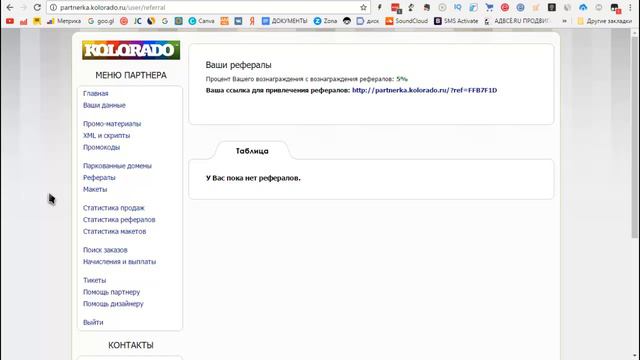
Task: Click the play-circle extension icon
Action: click(442, 7)
